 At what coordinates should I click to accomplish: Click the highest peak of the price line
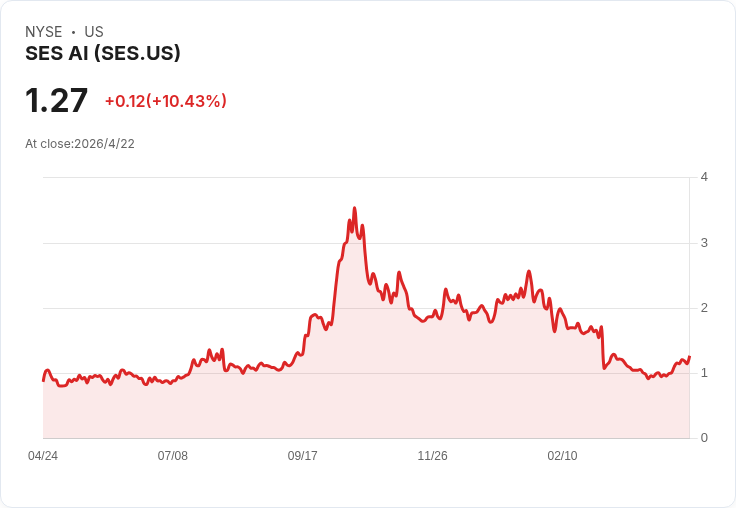point(354,209)
